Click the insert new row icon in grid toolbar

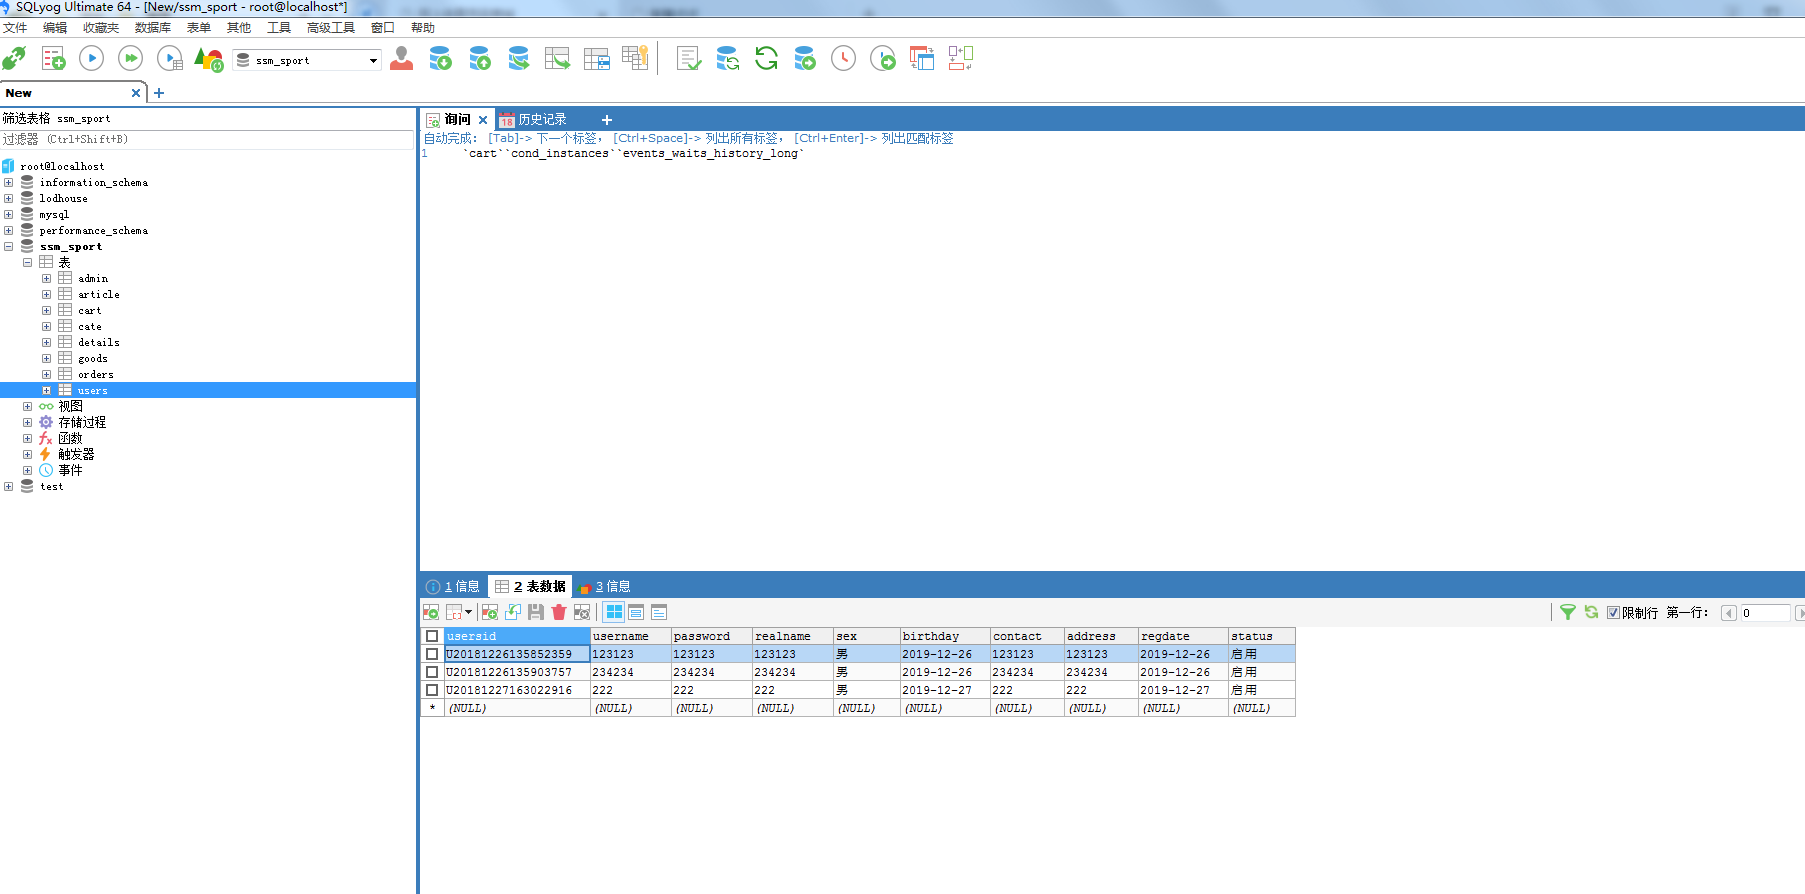click(490, 612)
